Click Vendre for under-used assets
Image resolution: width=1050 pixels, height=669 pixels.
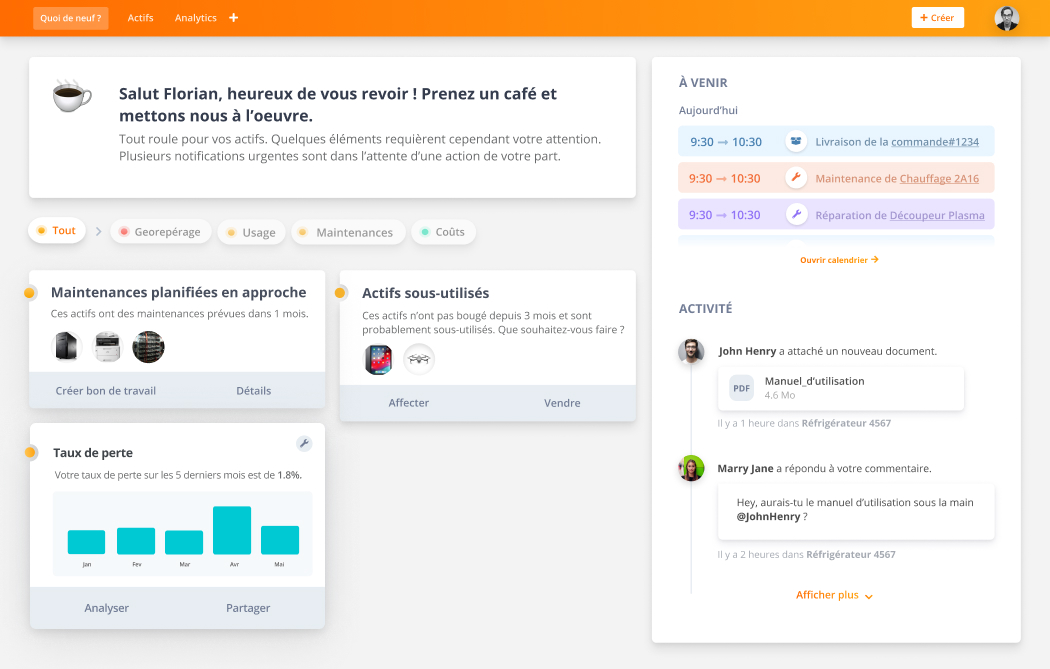pyautogui.click(x=562, y=403)
